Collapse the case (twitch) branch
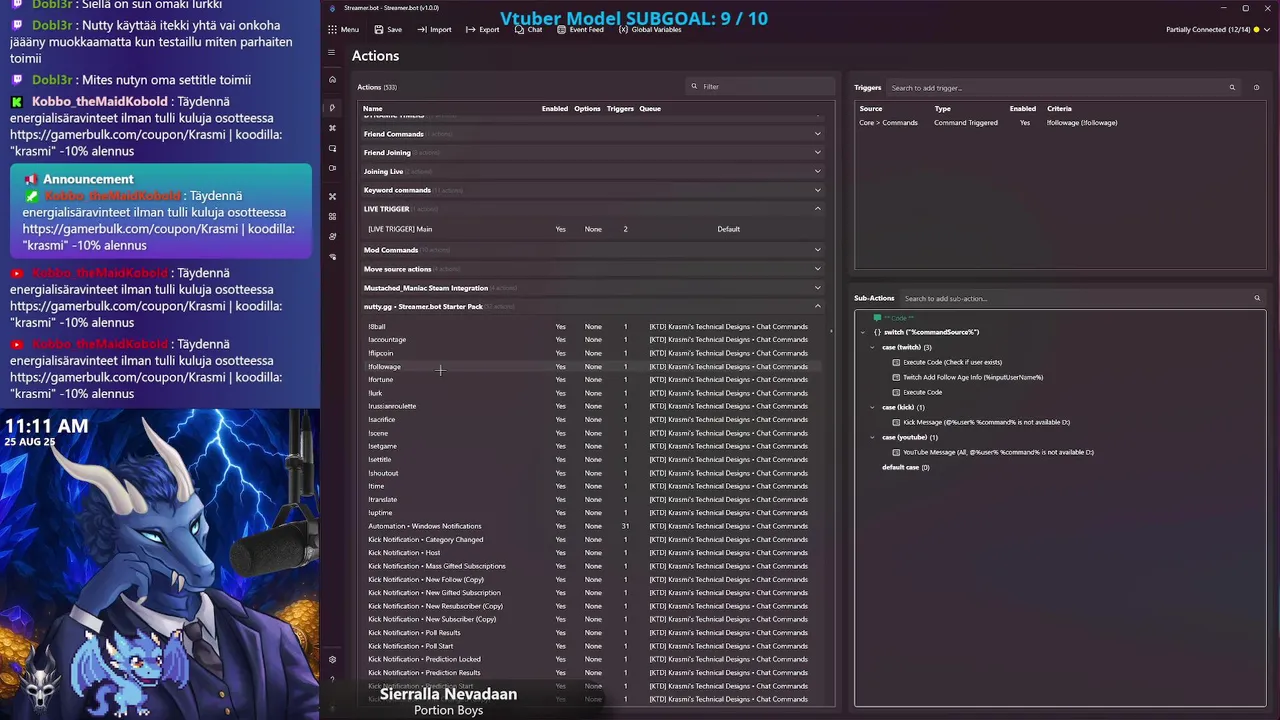This screenshot has width=1280, height=720. (x=872, y=347)
